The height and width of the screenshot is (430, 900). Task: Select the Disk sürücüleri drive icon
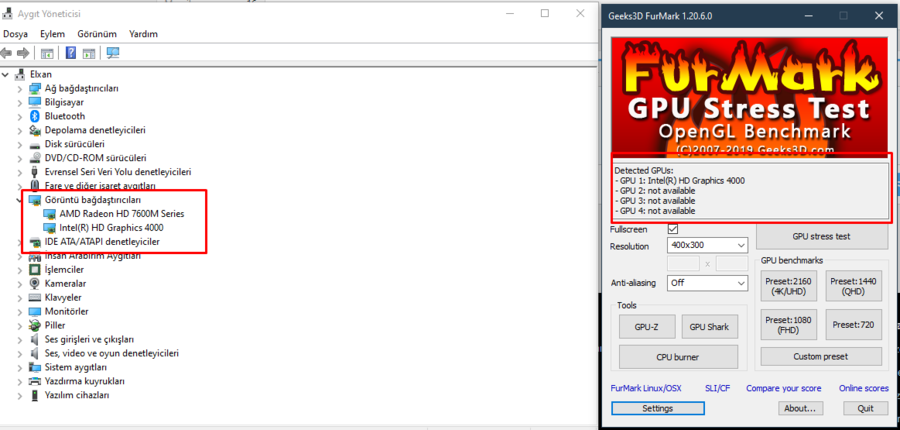(x=36, y=144)
